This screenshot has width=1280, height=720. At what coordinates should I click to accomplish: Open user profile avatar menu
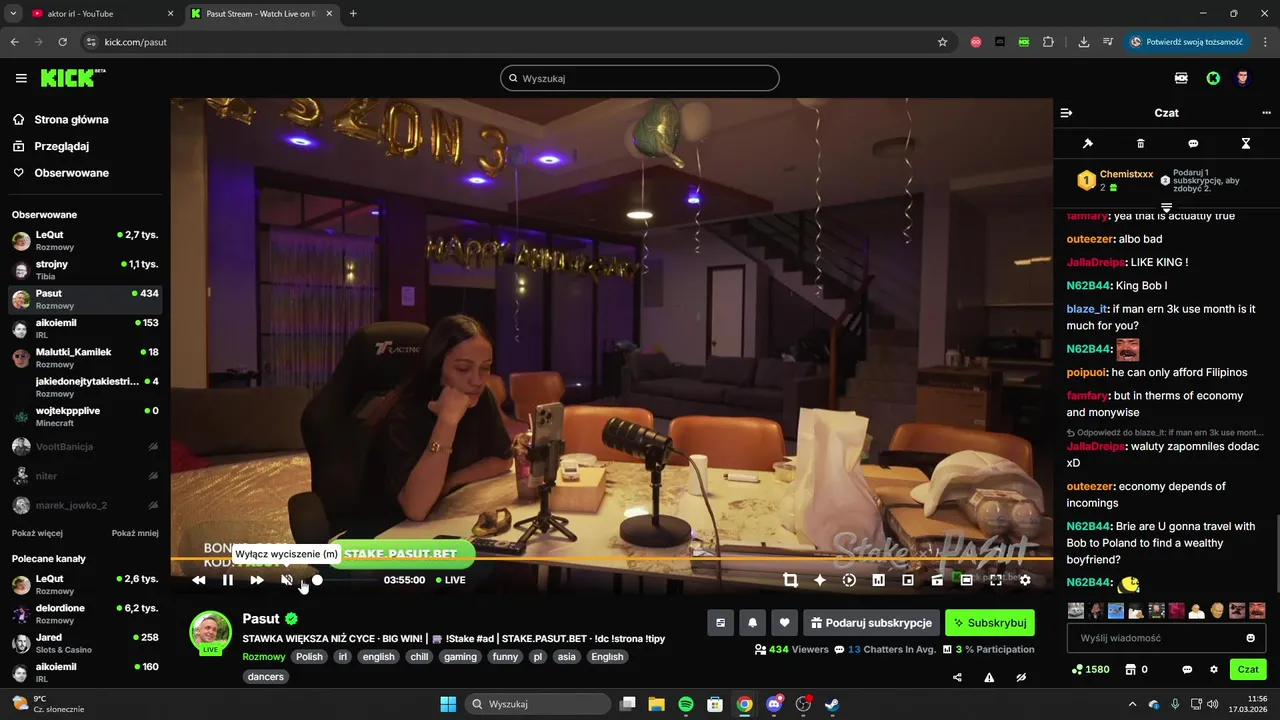1243,78
